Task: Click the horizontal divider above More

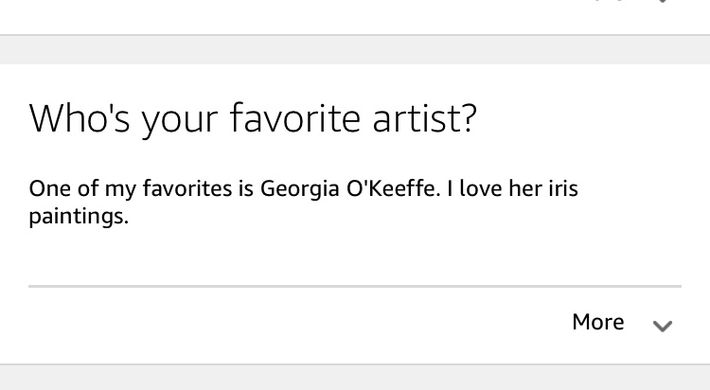Action: point(355,286)
